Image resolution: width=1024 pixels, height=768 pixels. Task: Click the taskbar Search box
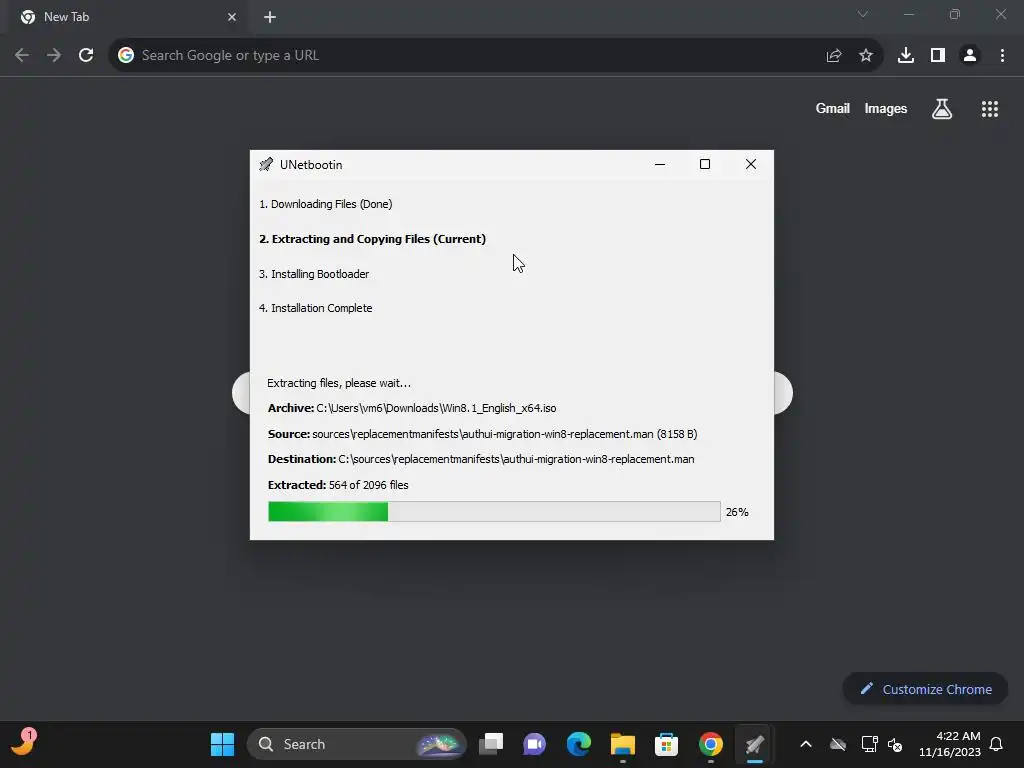click(357, 744)
